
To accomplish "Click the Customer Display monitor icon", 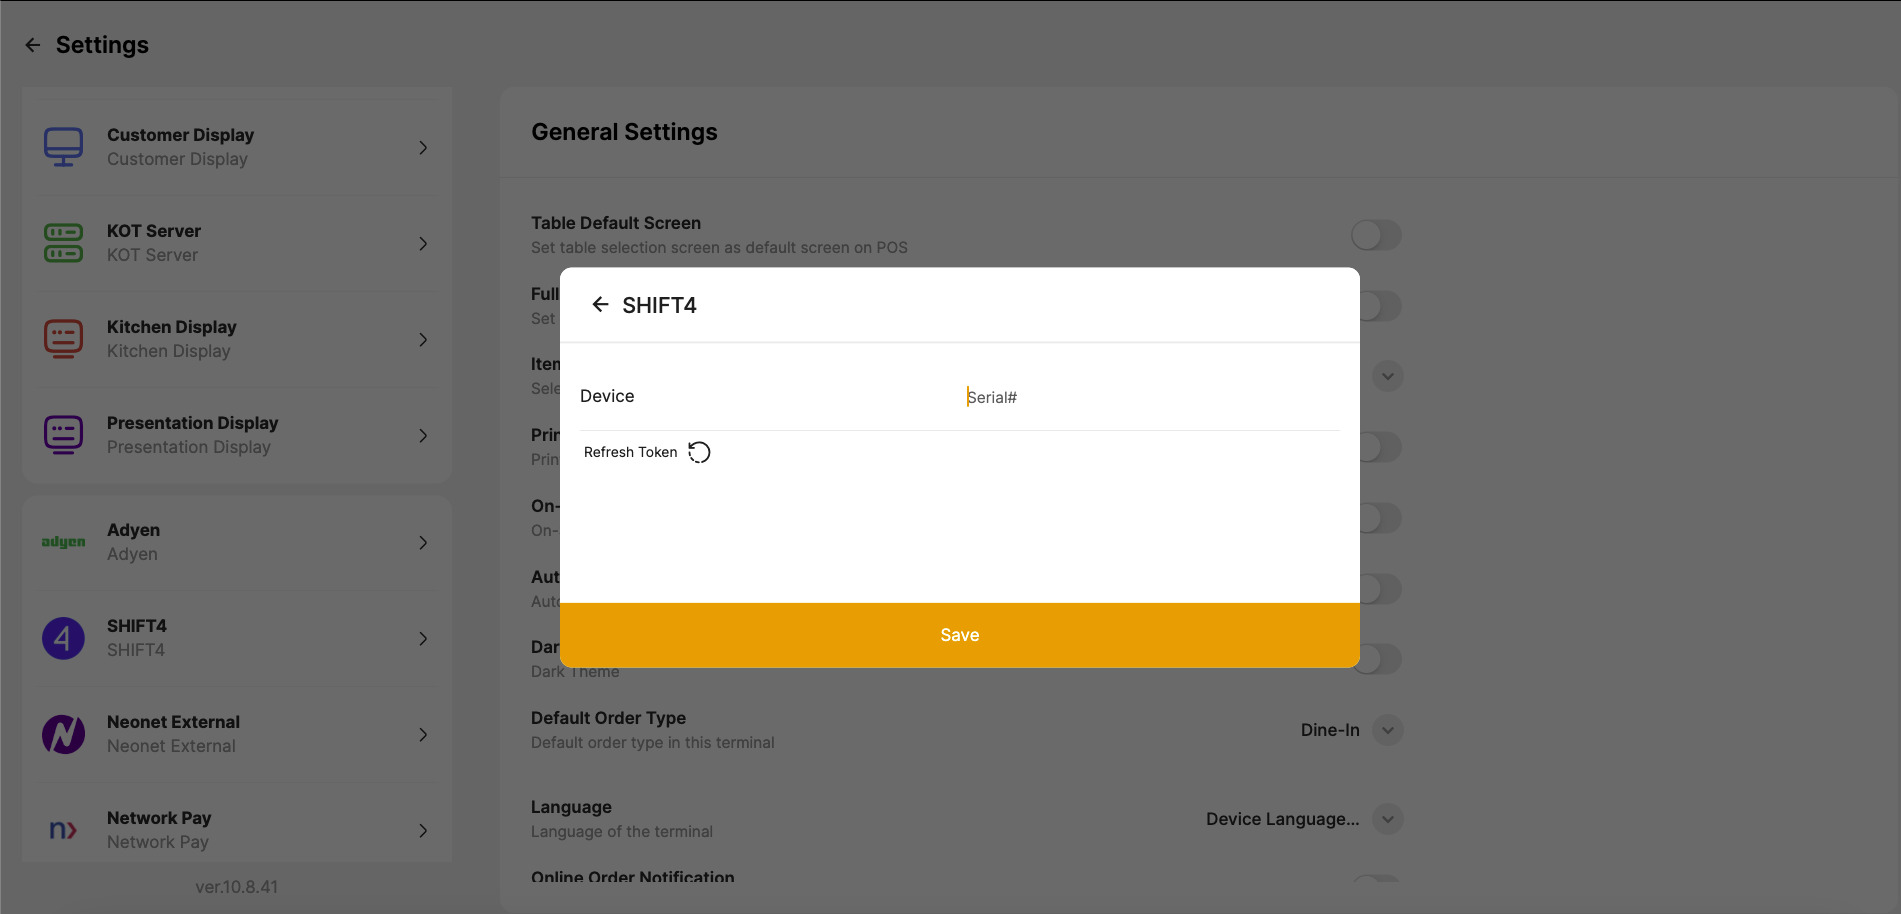I will pos(63,147).
